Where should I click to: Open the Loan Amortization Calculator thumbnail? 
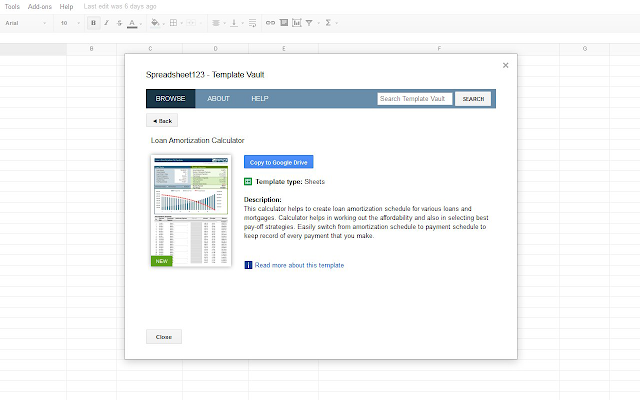pos(191,211)
